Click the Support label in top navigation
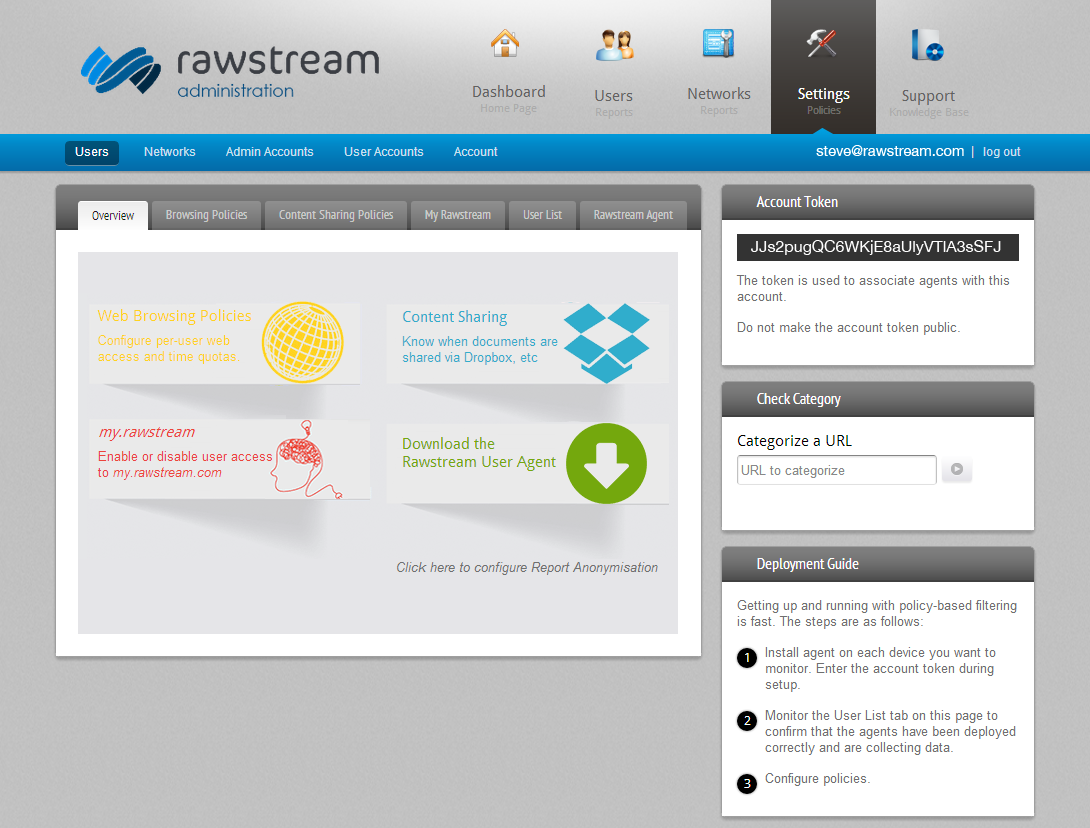This screenshot has width=1090, height=828. coord(928,96)
